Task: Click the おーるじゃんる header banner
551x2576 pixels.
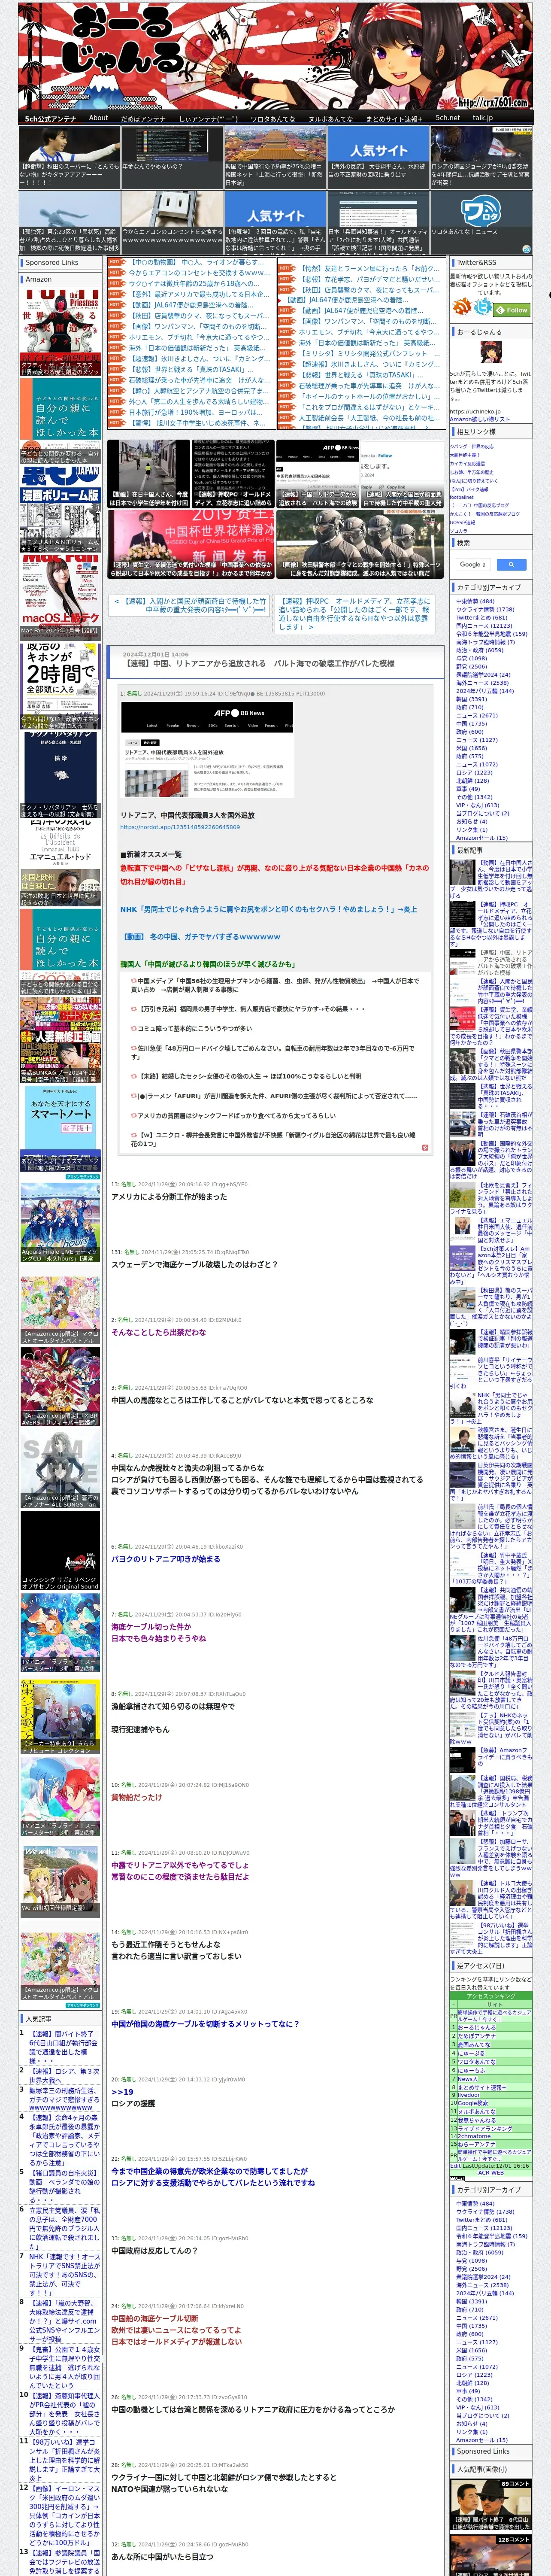Action: (x=275, y=55)
